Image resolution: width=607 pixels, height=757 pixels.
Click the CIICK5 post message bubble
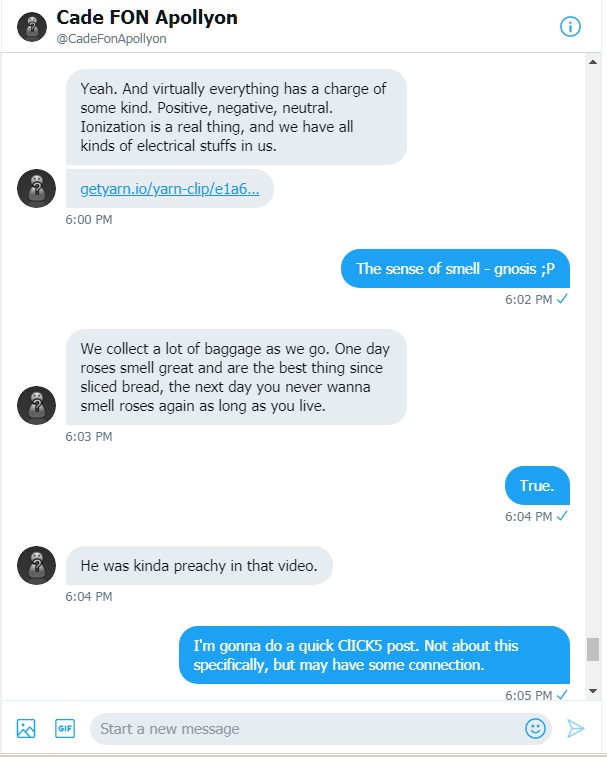coord(374,655)
